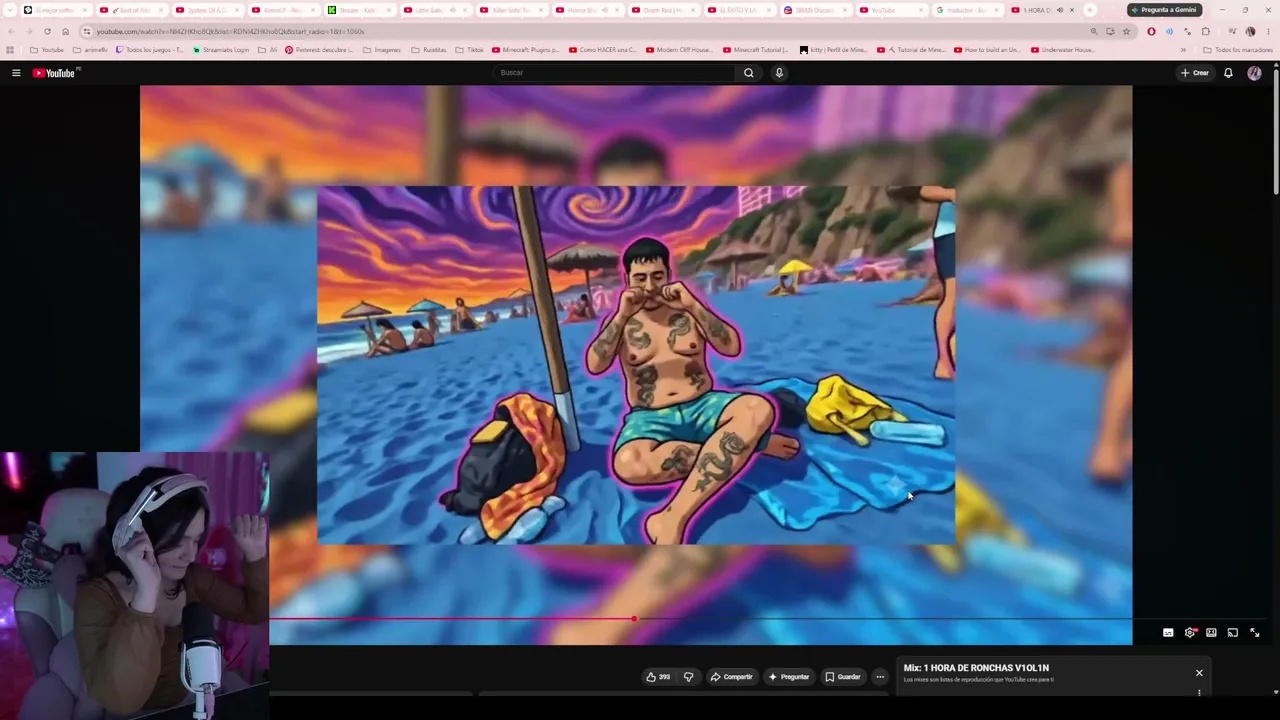
Task: Exit full screen on the video player
Action: 1254,632
